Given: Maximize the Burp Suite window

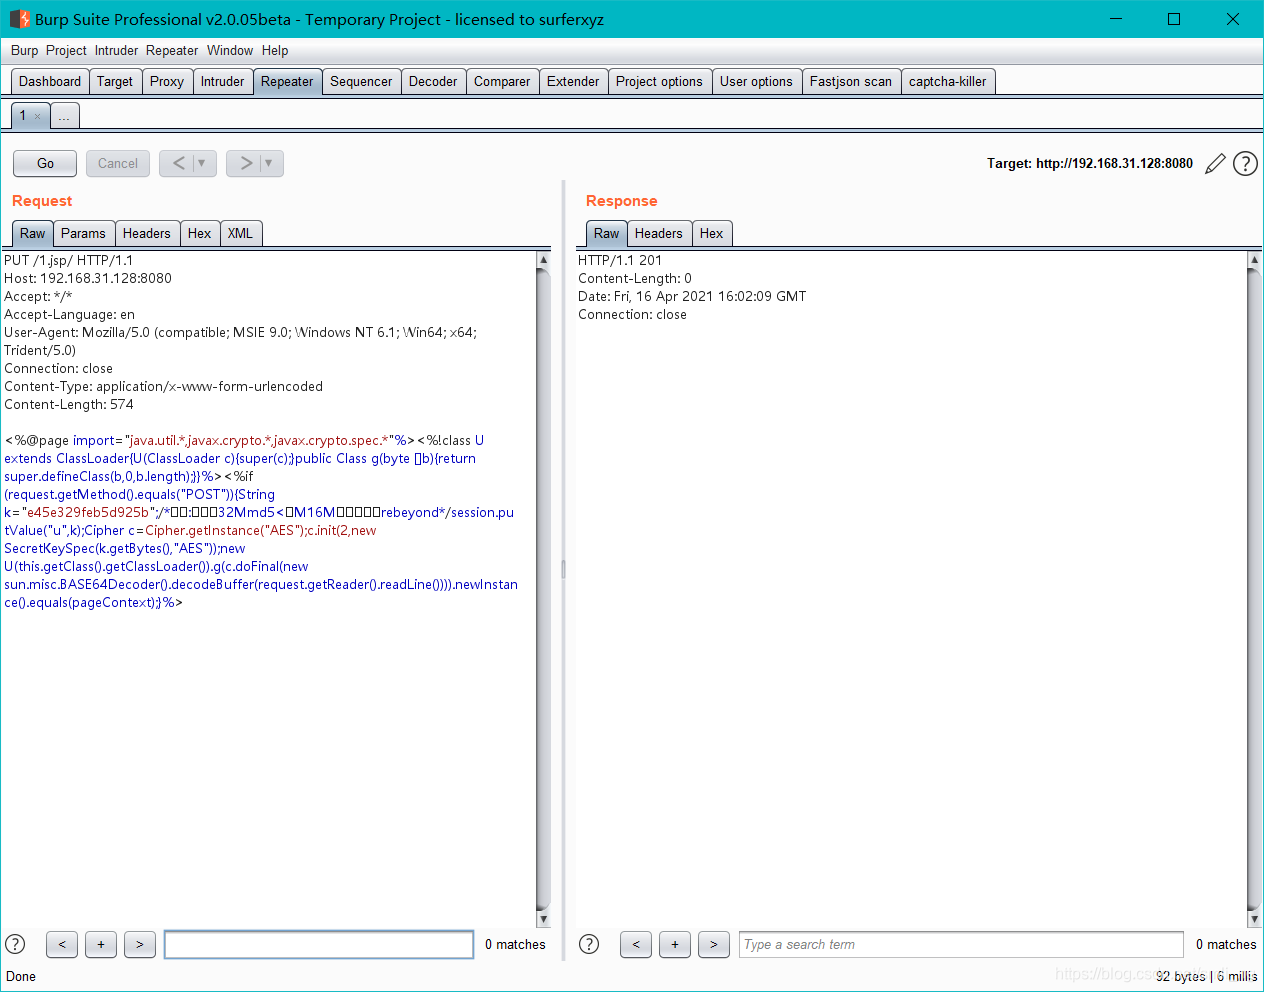Looking at the screenshot, I should 1174,19.
